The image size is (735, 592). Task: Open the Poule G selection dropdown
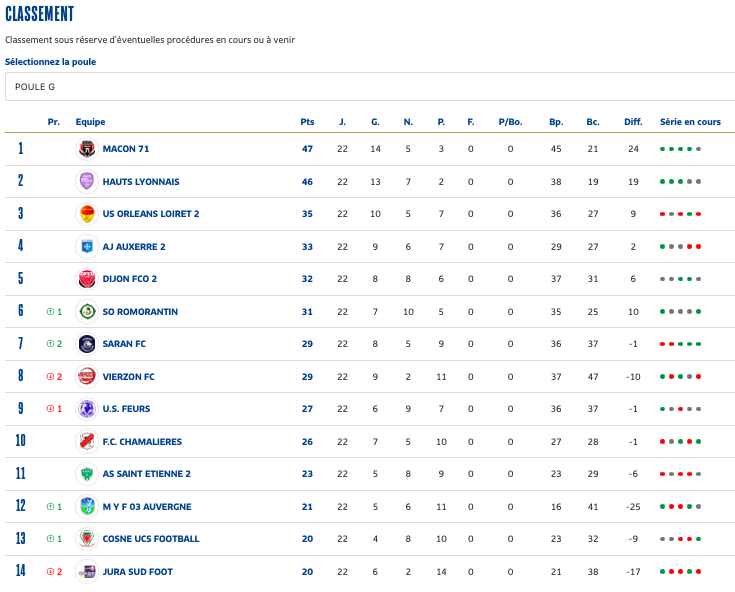[x=367, y=87]
